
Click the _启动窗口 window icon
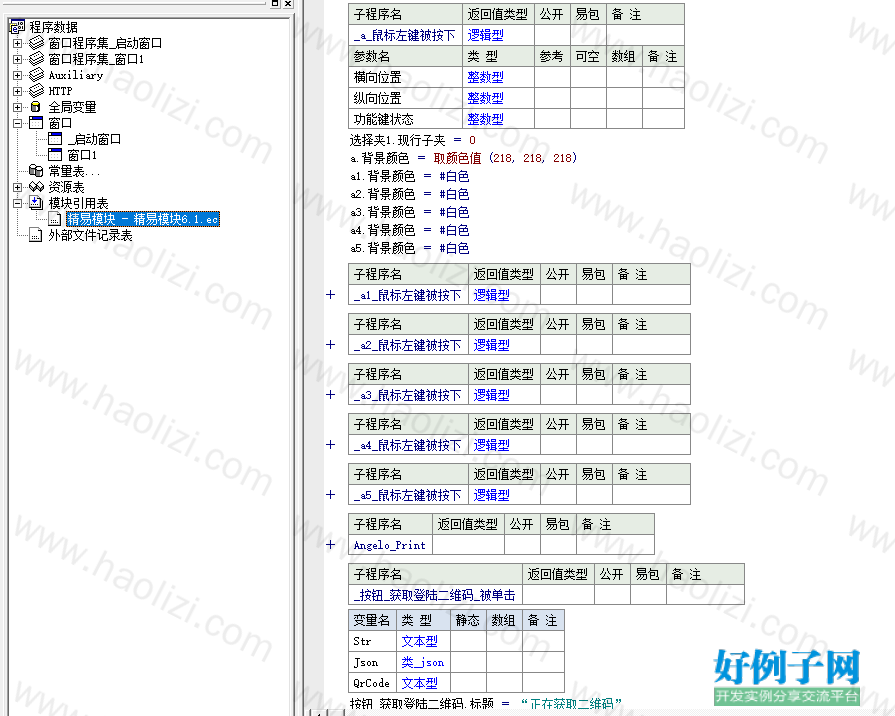point(55,139)
